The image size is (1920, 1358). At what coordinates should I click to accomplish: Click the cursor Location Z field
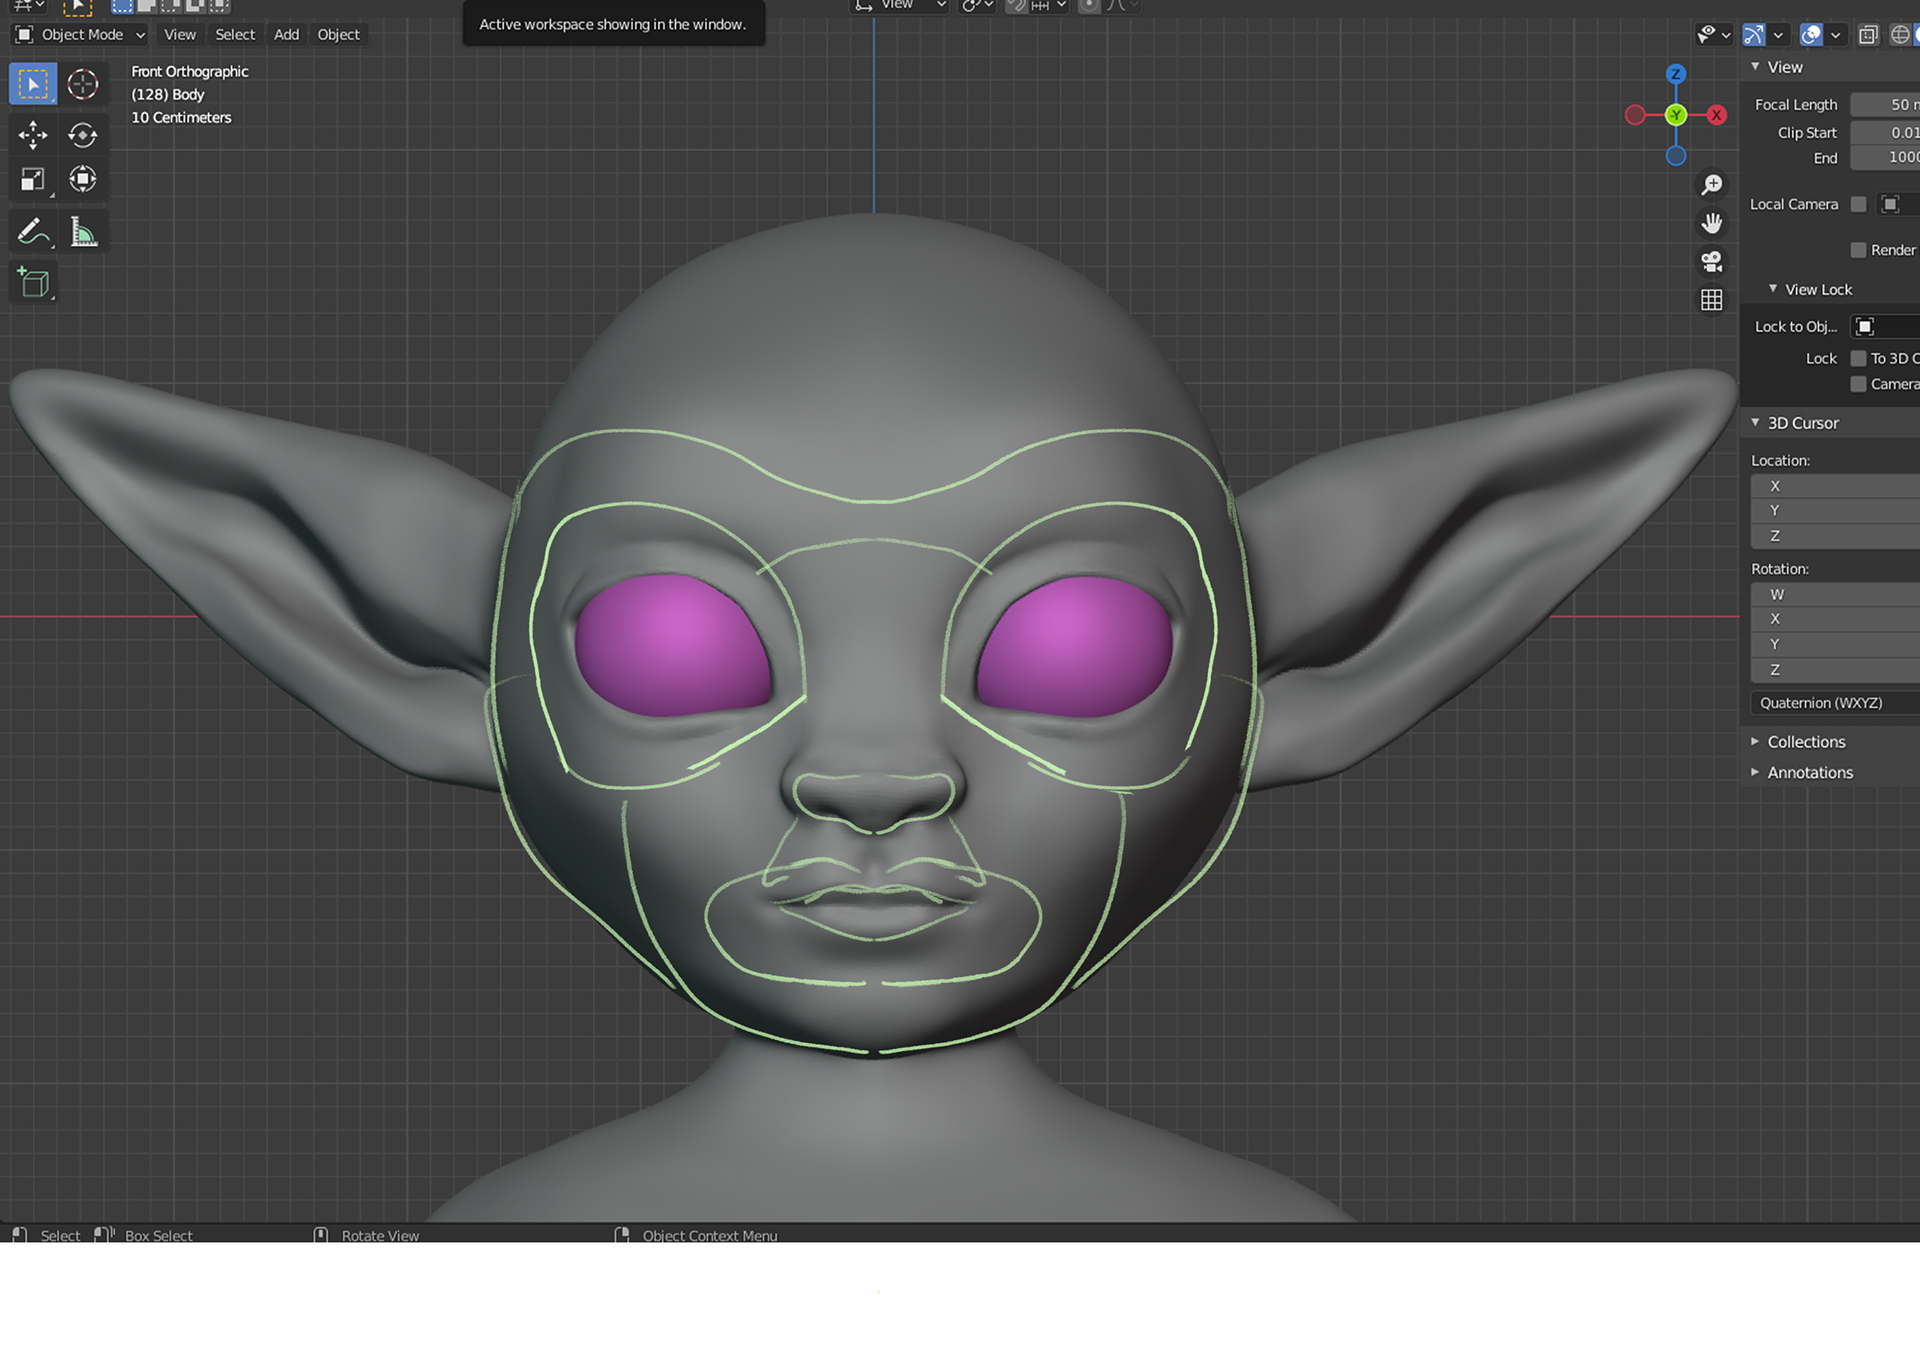pyautogui.click(x=1835, y=536)
